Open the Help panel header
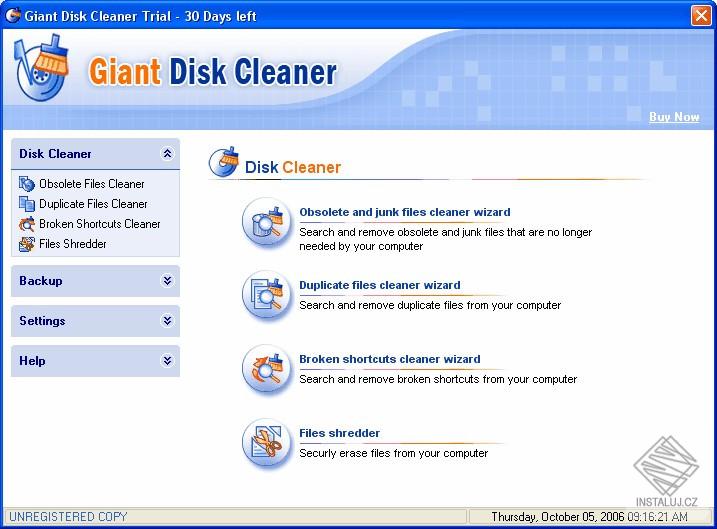717x529 pixels. coord(95,361)
